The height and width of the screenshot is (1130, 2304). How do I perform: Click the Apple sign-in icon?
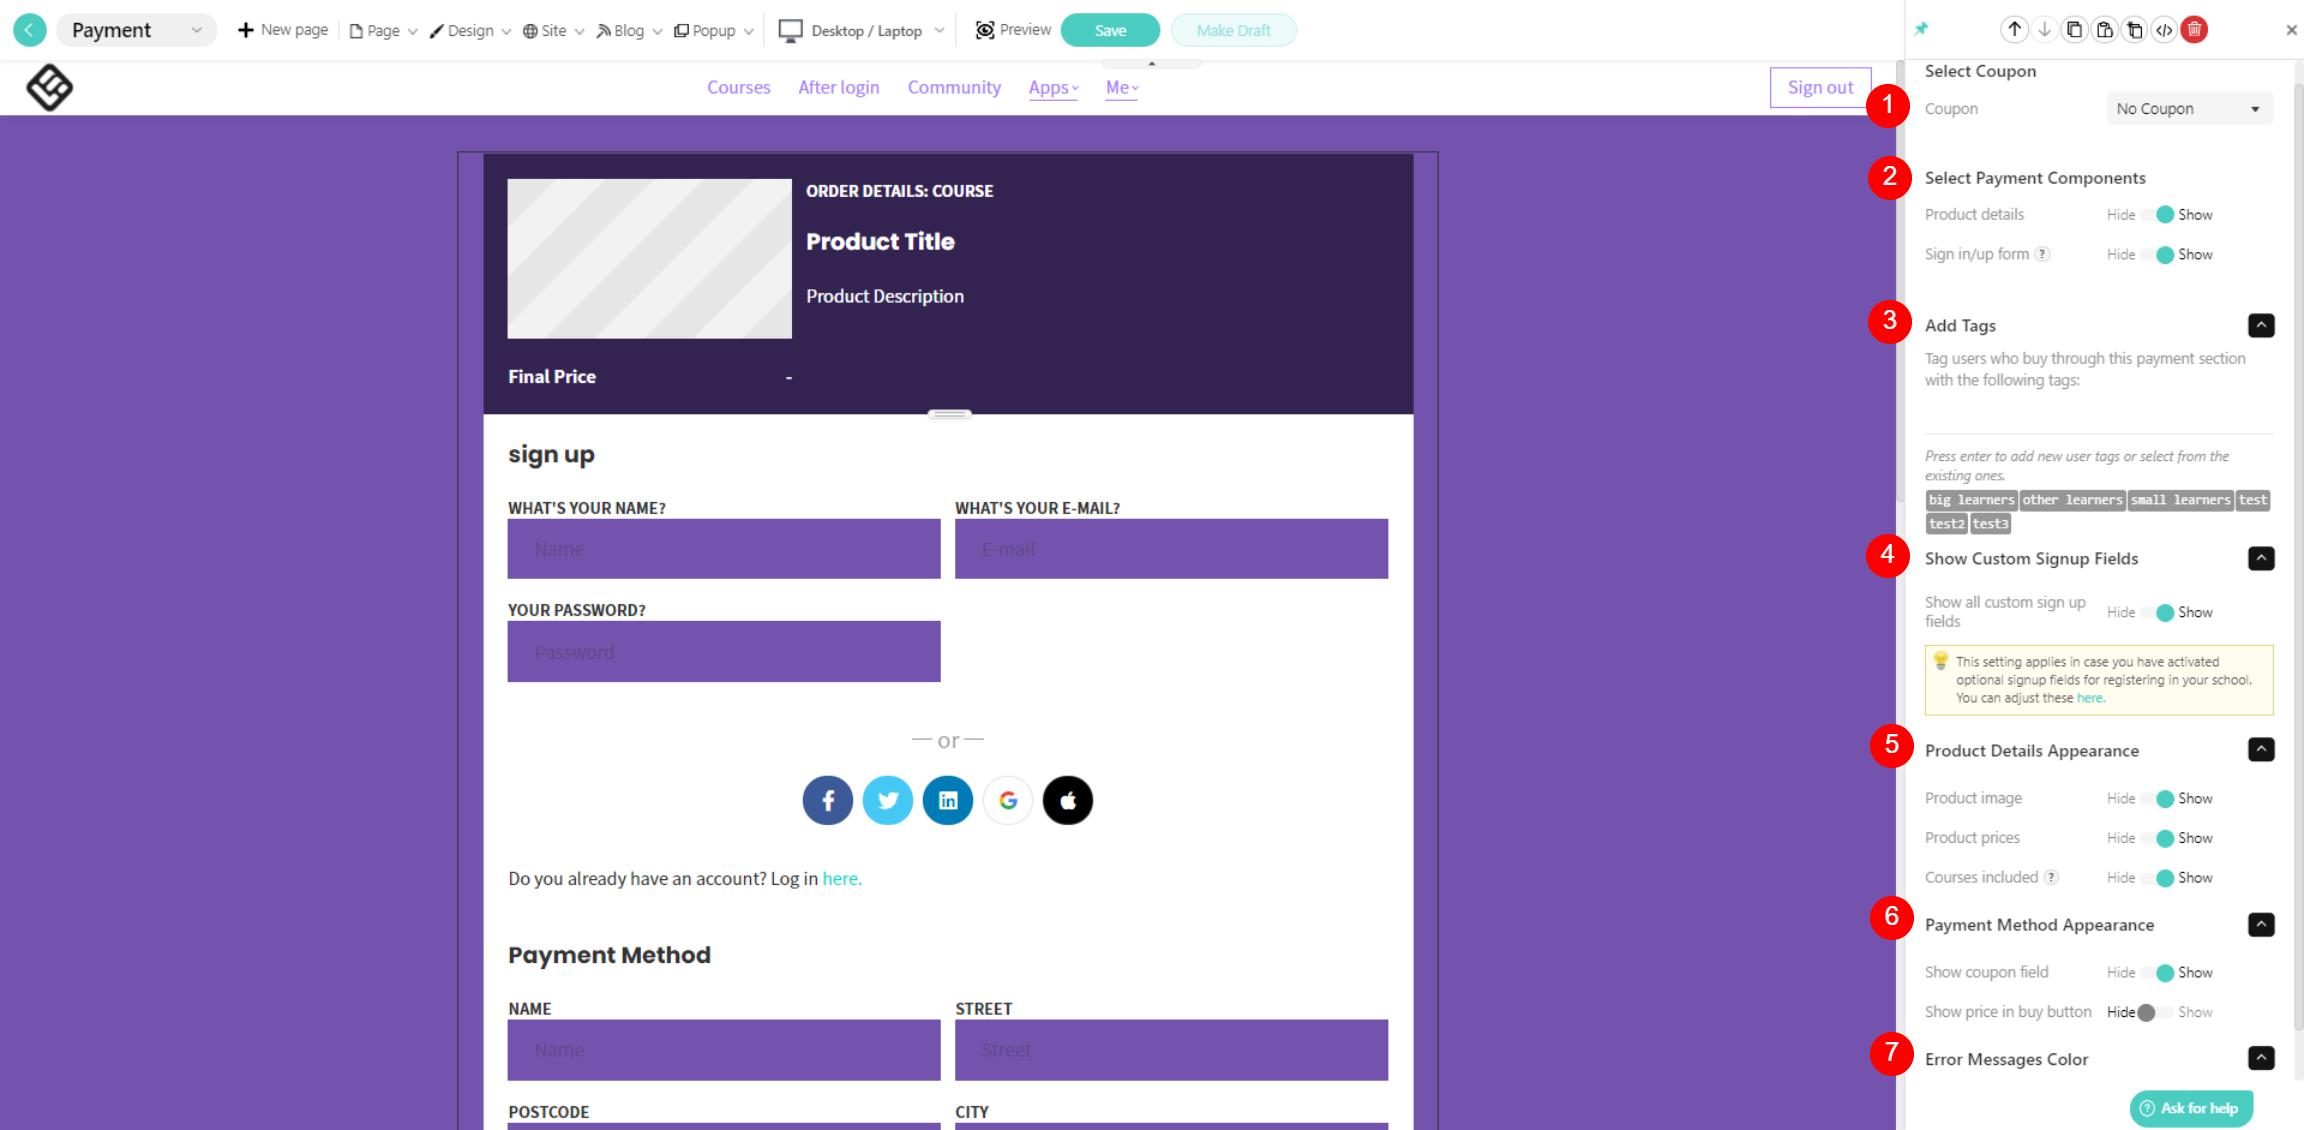point(1067,800)
